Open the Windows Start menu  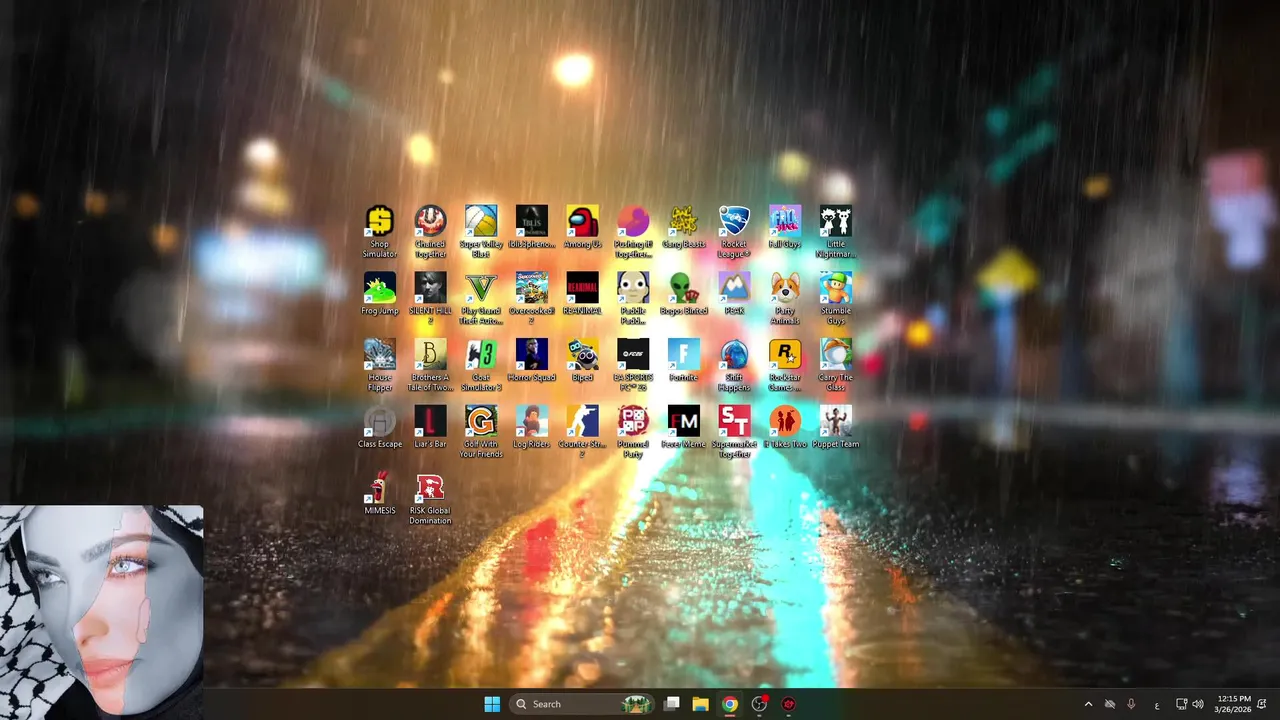[x=492, y=704]
